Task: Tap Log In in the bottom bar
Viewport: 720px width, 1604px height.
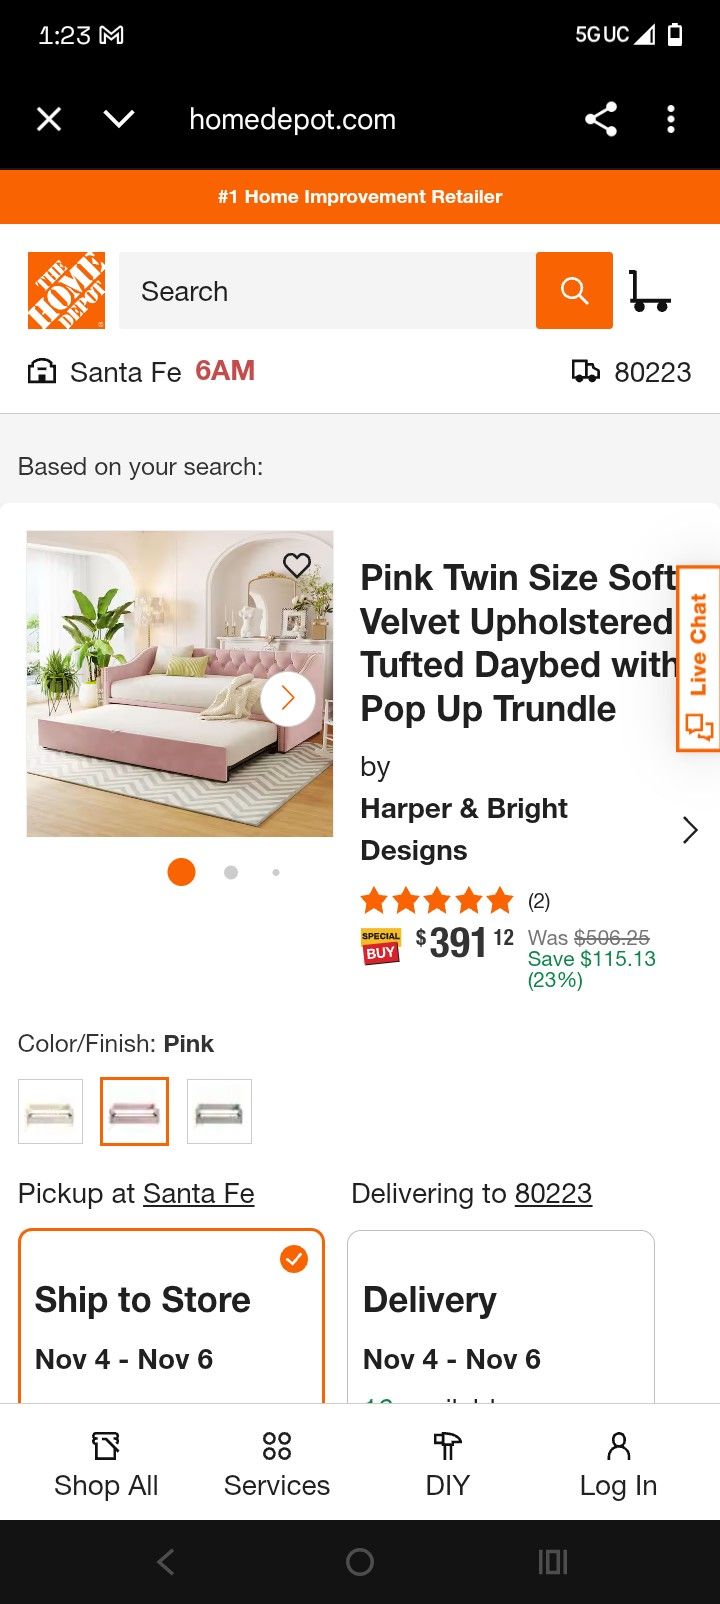Action: tap(616, 1462)
